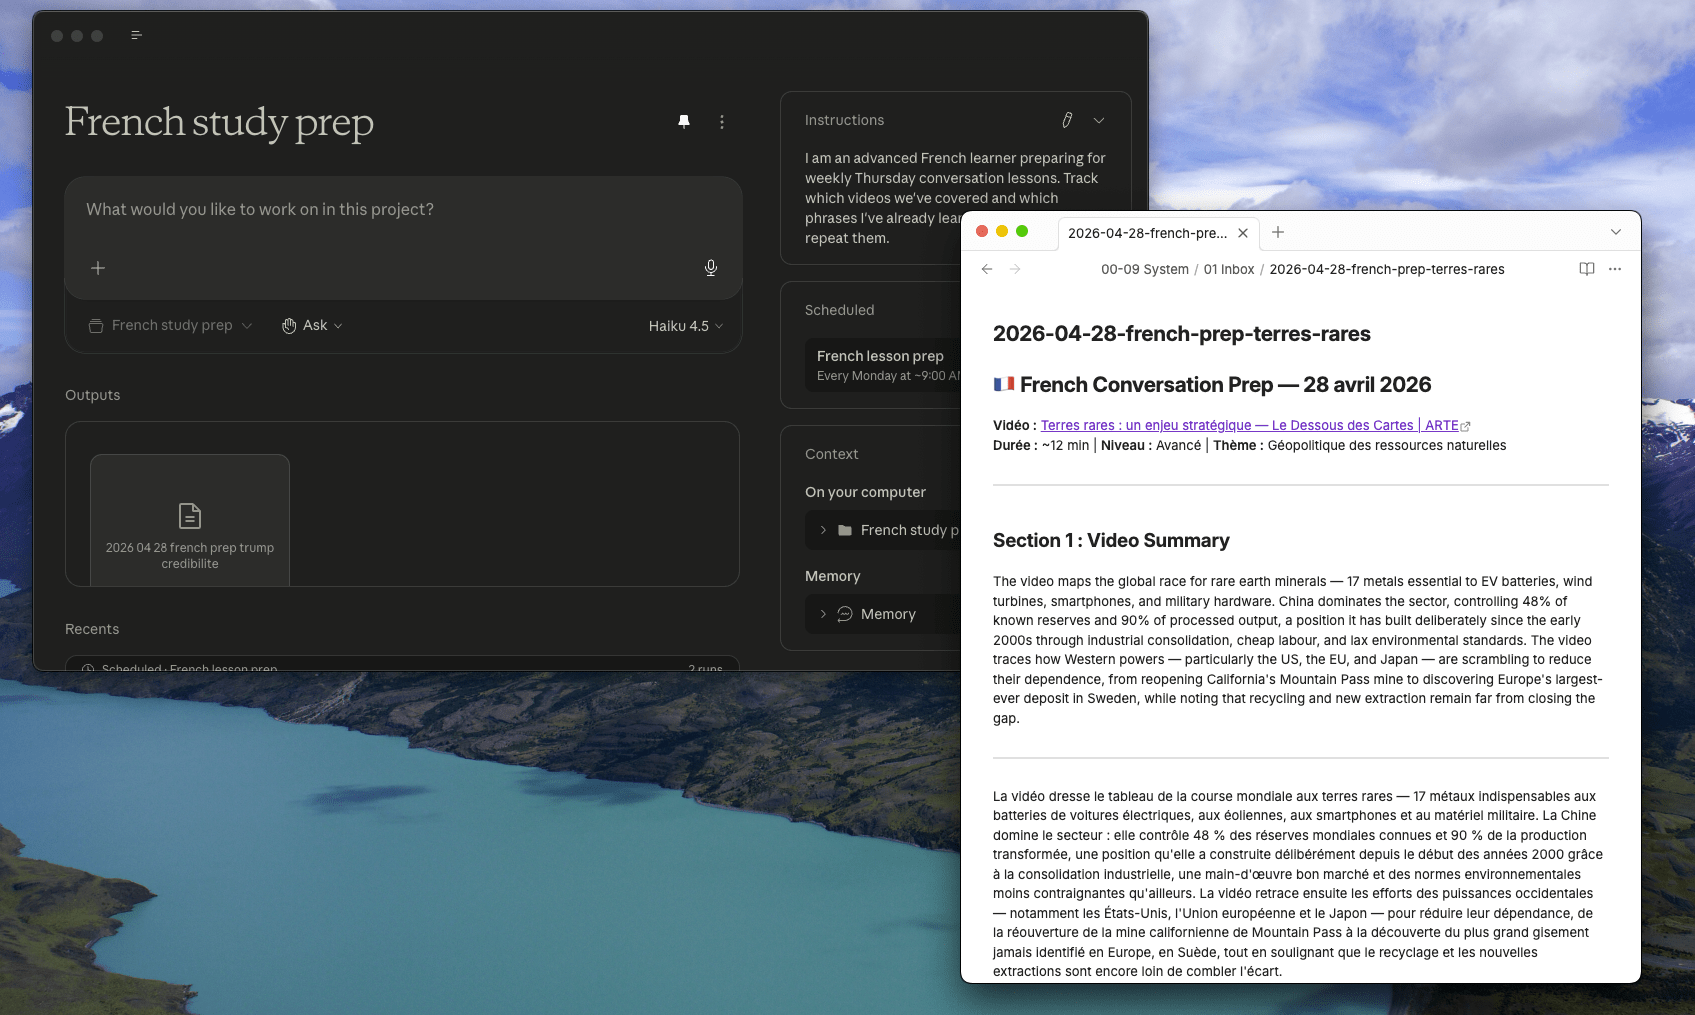The image size is (1695, 1015).
Task: Click the Recents section label
Action: pos(92,629)
